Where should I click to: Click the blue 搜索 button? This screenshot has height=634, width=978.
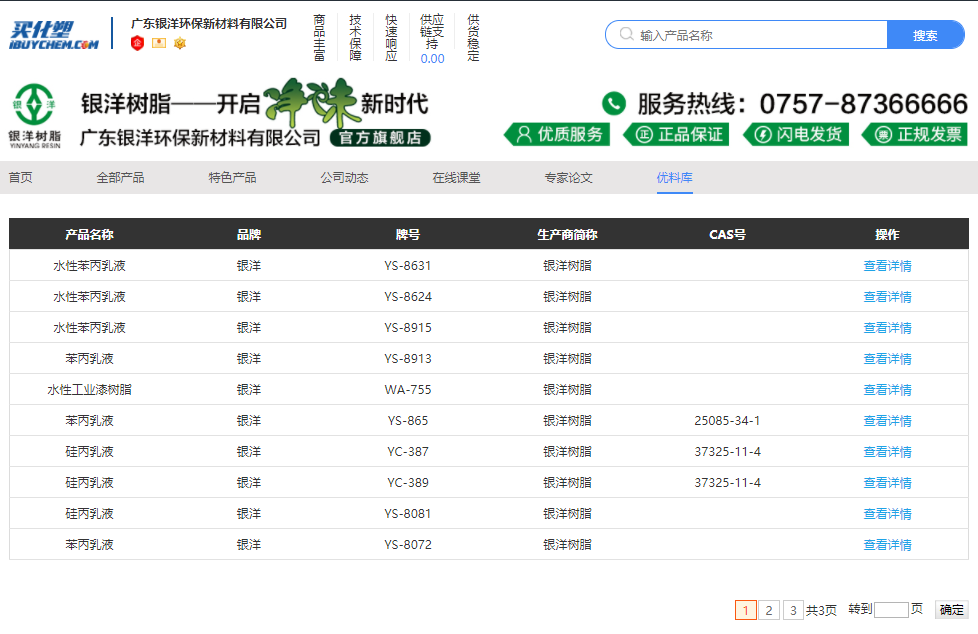pyautogui.click(x=926, y=35)
